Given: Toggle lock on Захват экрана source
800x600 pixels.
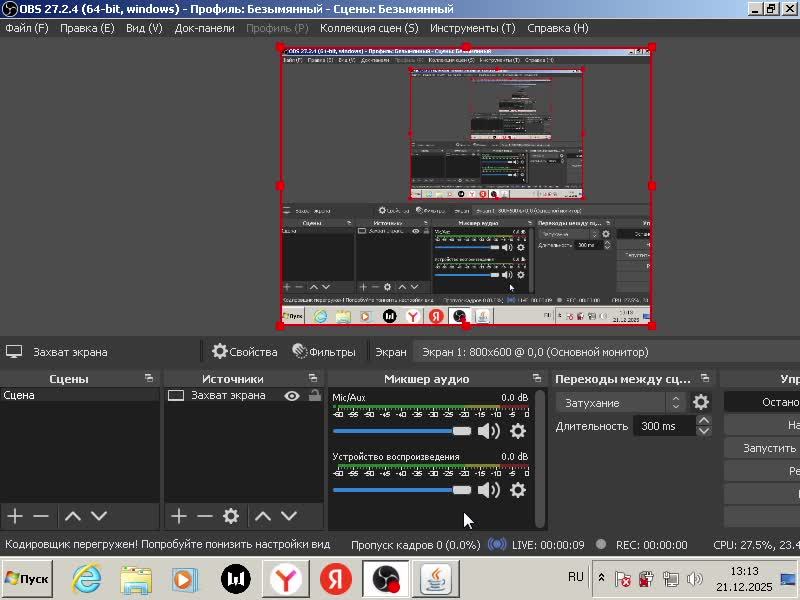Looking at the screenshot, I should (314, 396).
